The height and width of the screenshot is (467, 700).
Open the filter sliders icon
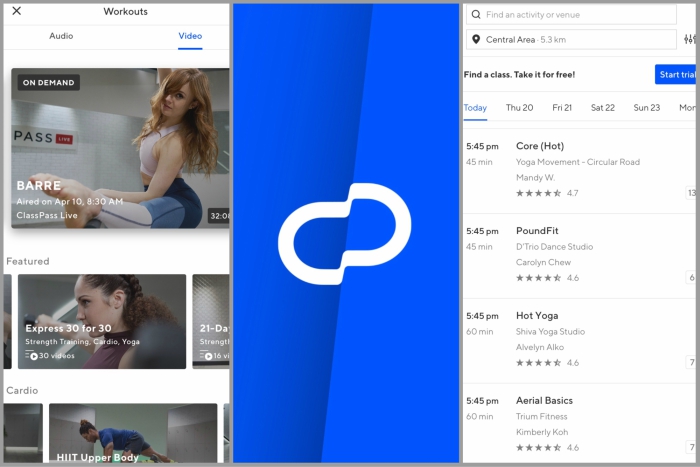(x=690, y=40)
